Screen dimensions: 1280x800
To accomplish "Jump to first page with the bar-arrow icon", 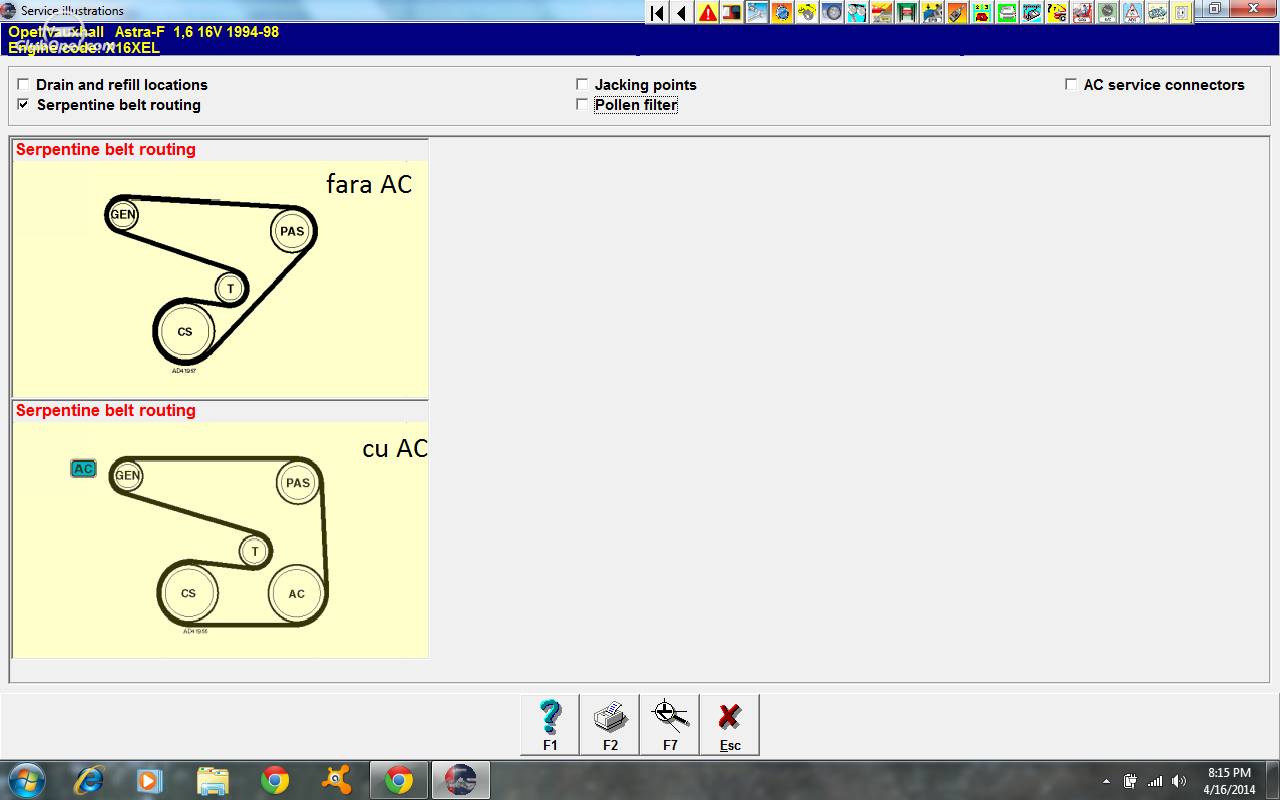I will pyautogui.click(x=657, y=12).
